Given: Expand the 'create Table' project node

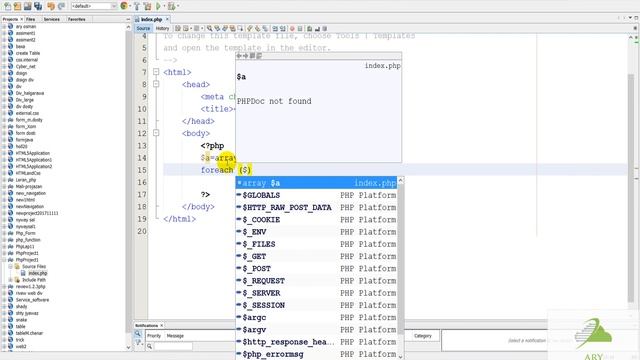Looking at the screenshot, I should [x=4, y=53].
